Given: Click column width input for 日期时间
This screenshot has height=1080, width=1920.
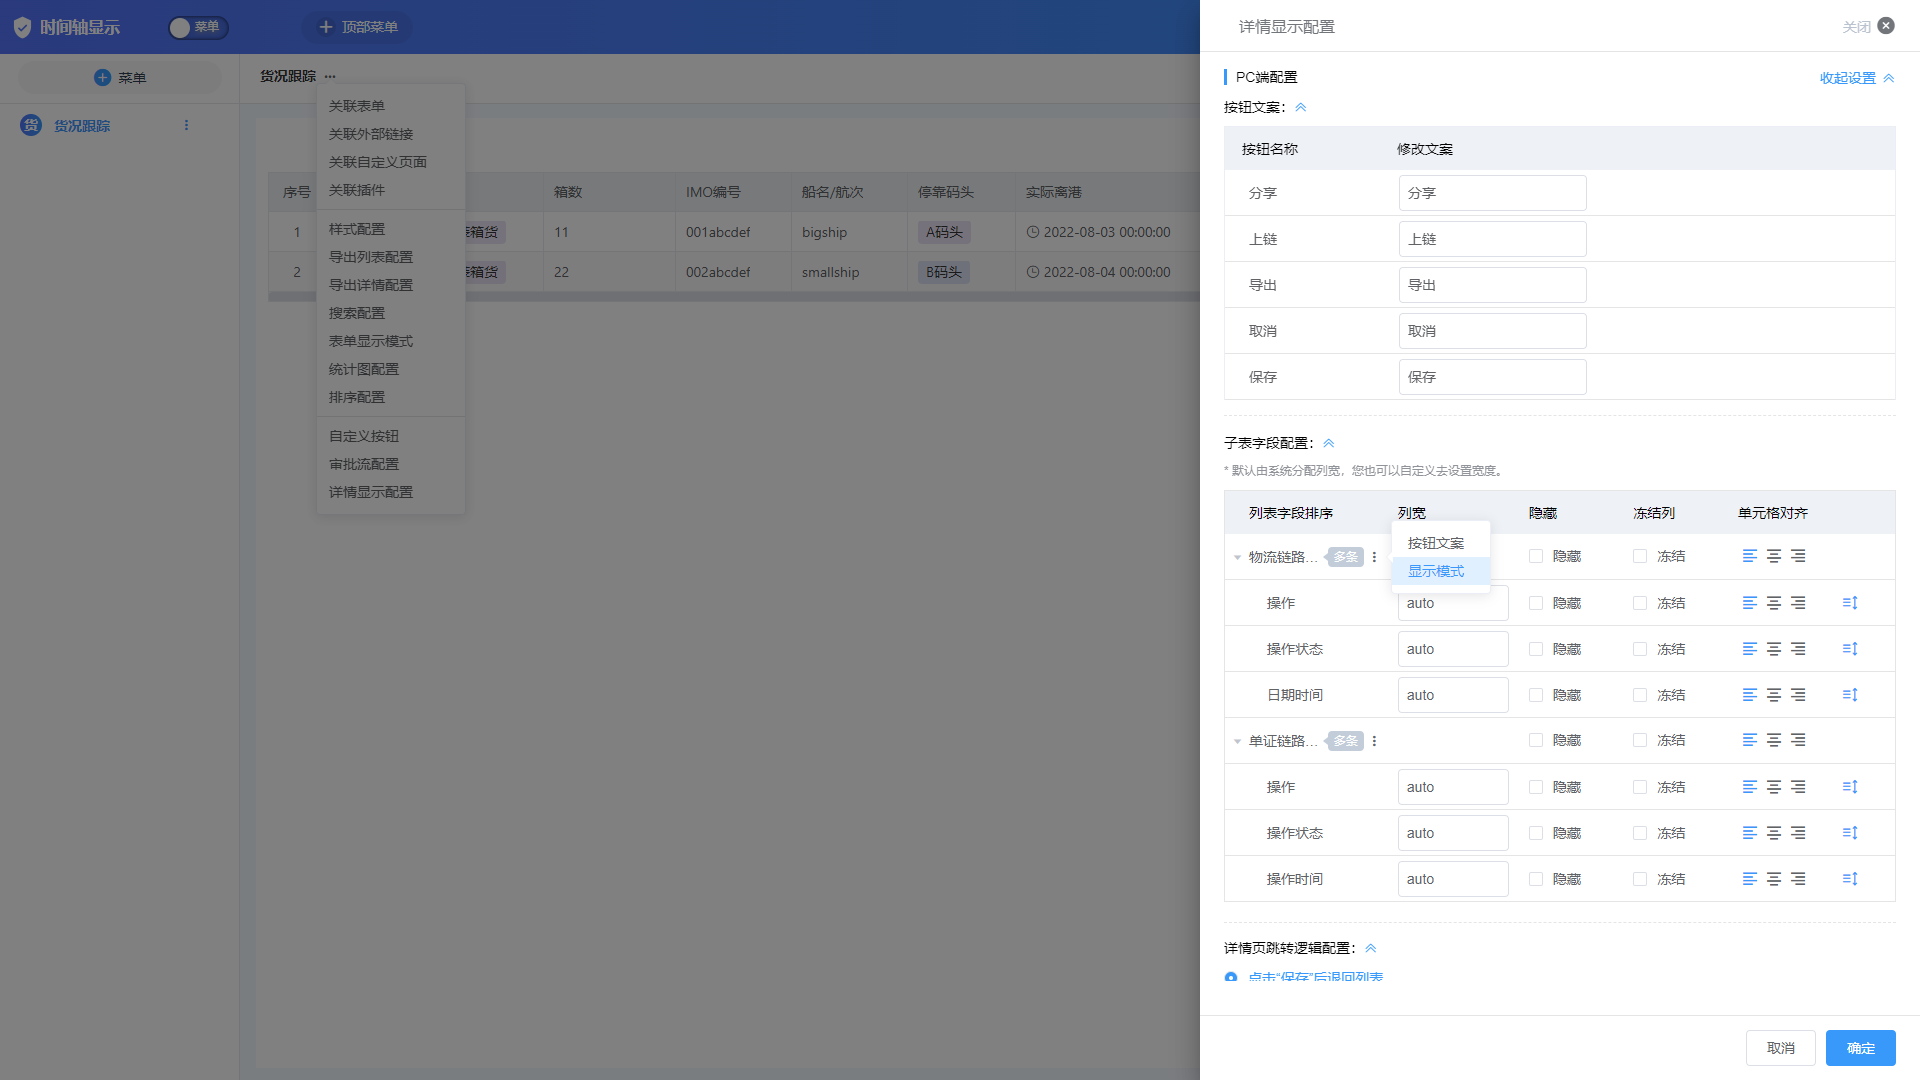Looking at the screenshot, I should pyautogui.click(x=1453, y=695).
